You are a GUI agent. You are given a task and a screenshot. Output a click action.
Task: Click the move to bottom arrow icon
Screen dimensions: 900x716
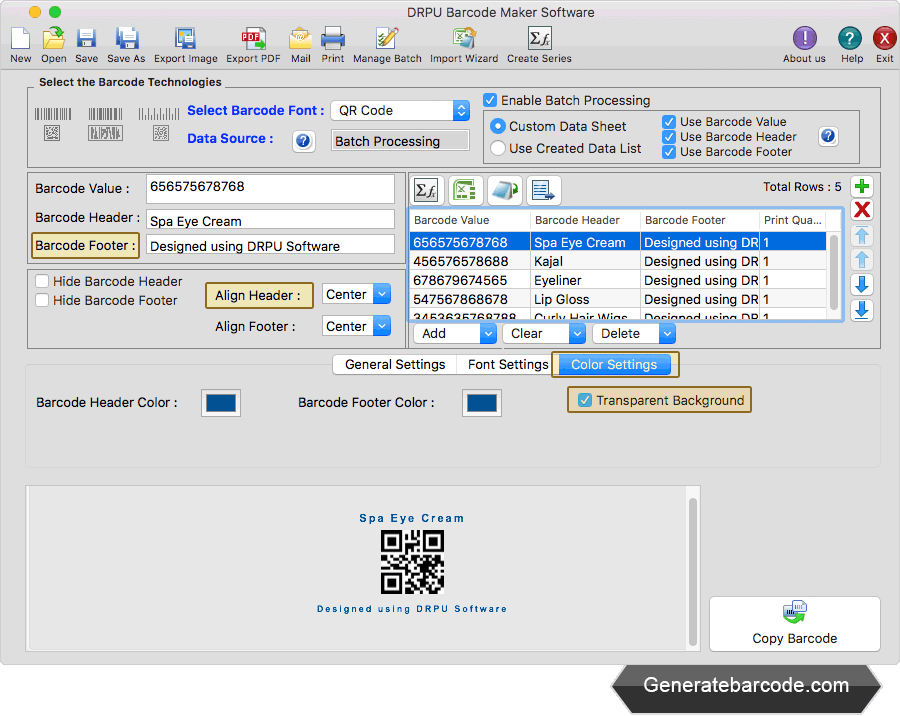862,310
